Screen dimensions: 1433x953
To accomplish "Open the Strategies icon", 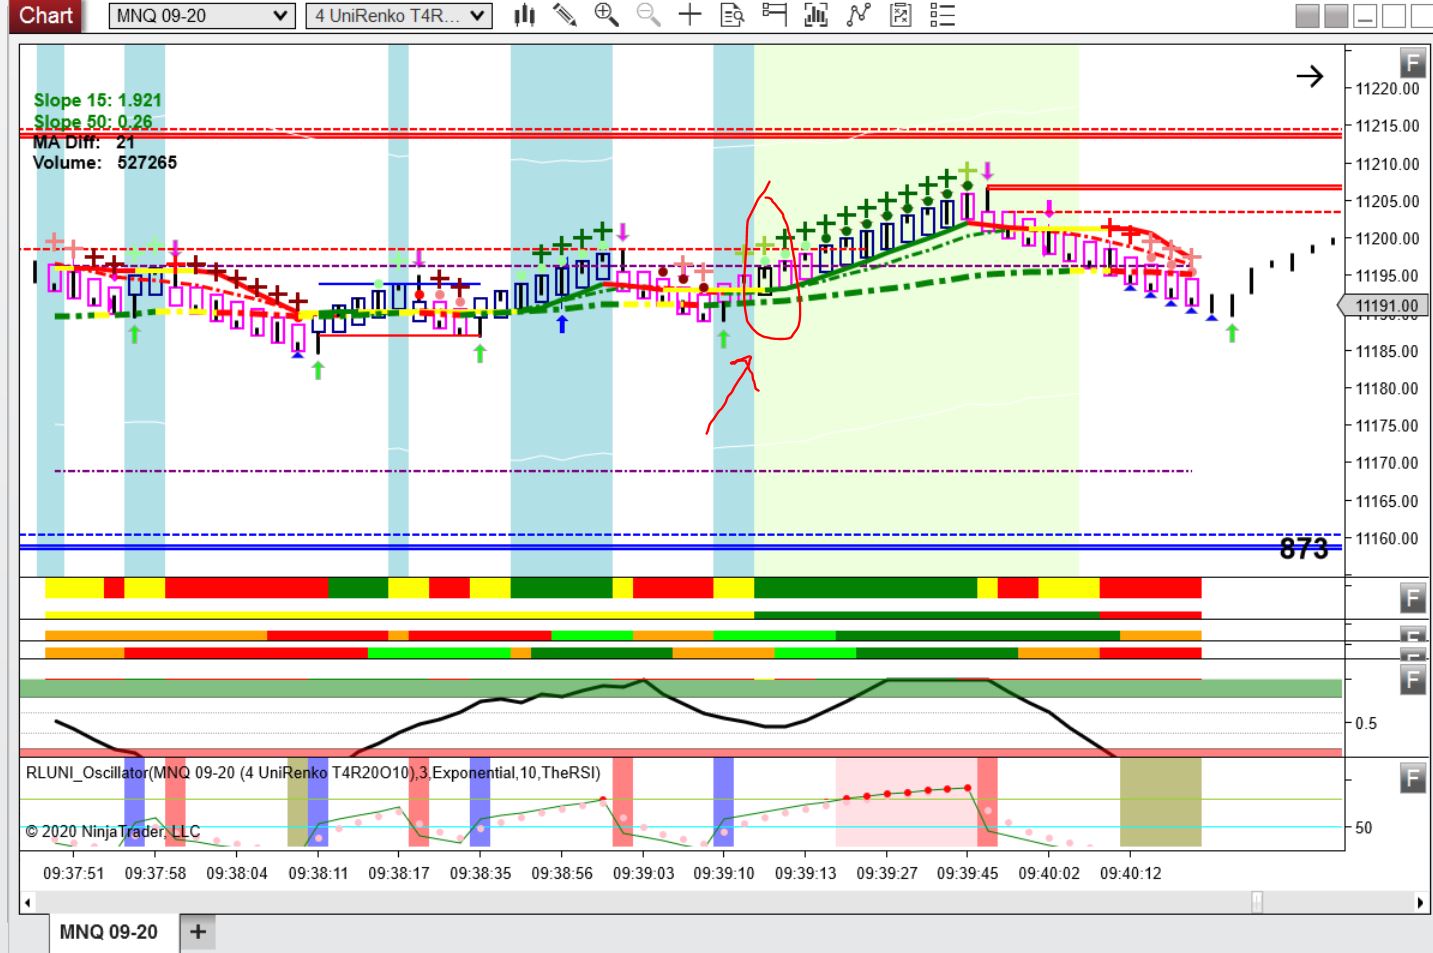I will point(900,15).
